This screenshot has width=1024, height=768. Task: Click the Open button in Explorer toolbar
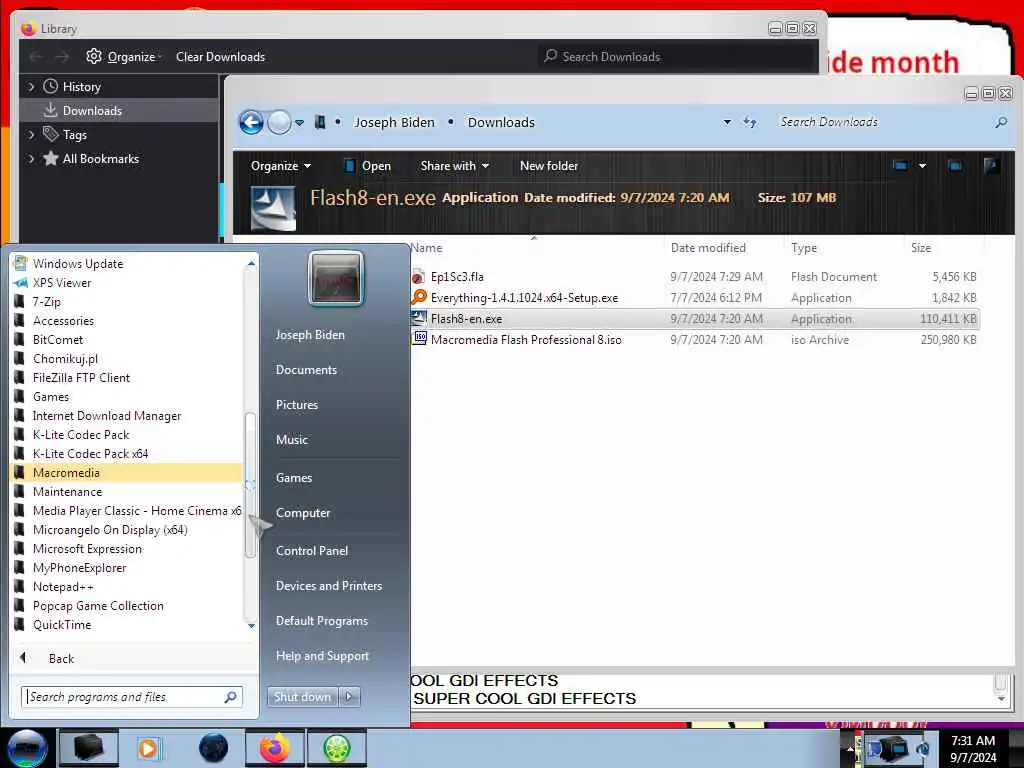[367, 166]
